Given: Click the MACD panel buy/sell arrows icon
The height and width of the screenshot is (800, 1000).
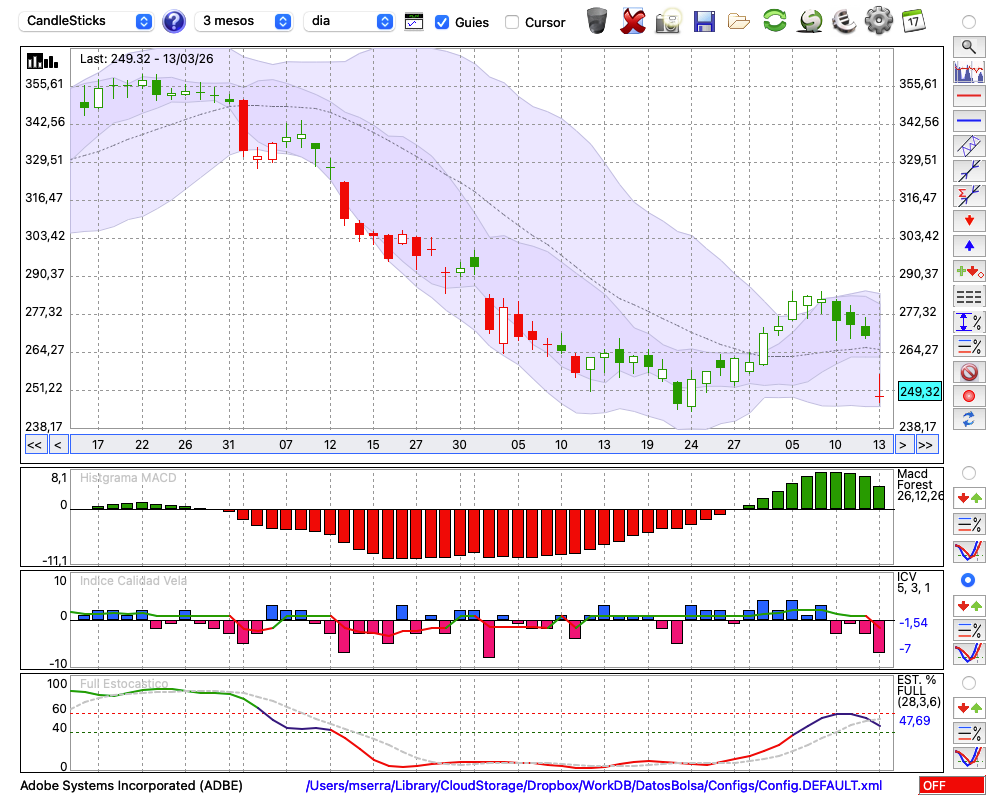Looking at the screenshot, I should 969,498.
